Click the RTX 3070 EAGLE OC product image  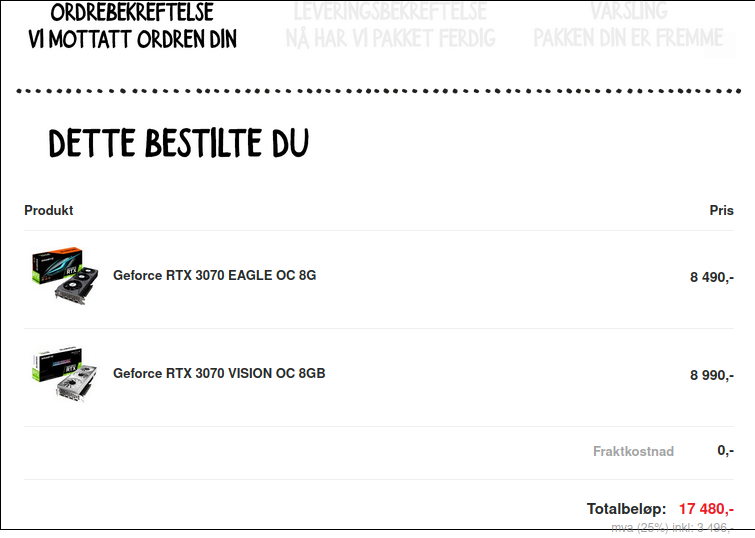pyautogui.click(x=65, y=276)
